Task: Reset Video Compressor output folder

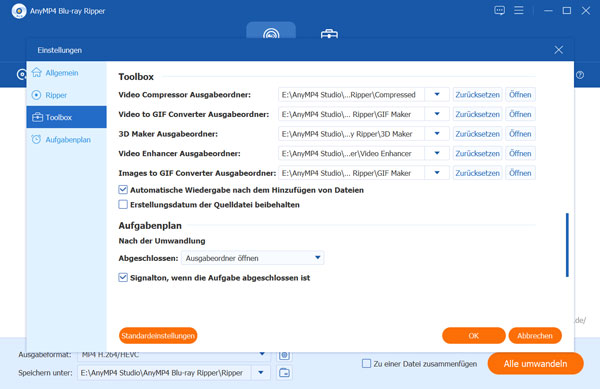Action: tap(478, 94)
